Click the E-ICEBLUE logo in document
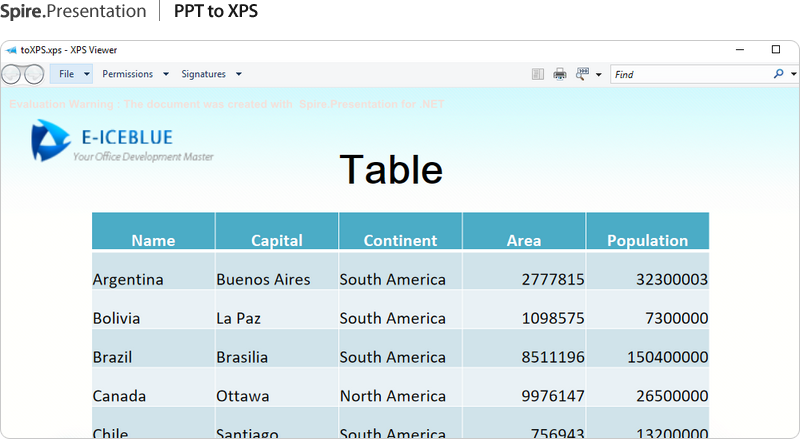The height and width of the screenshot is (440, 800). [x=122, y=142]
